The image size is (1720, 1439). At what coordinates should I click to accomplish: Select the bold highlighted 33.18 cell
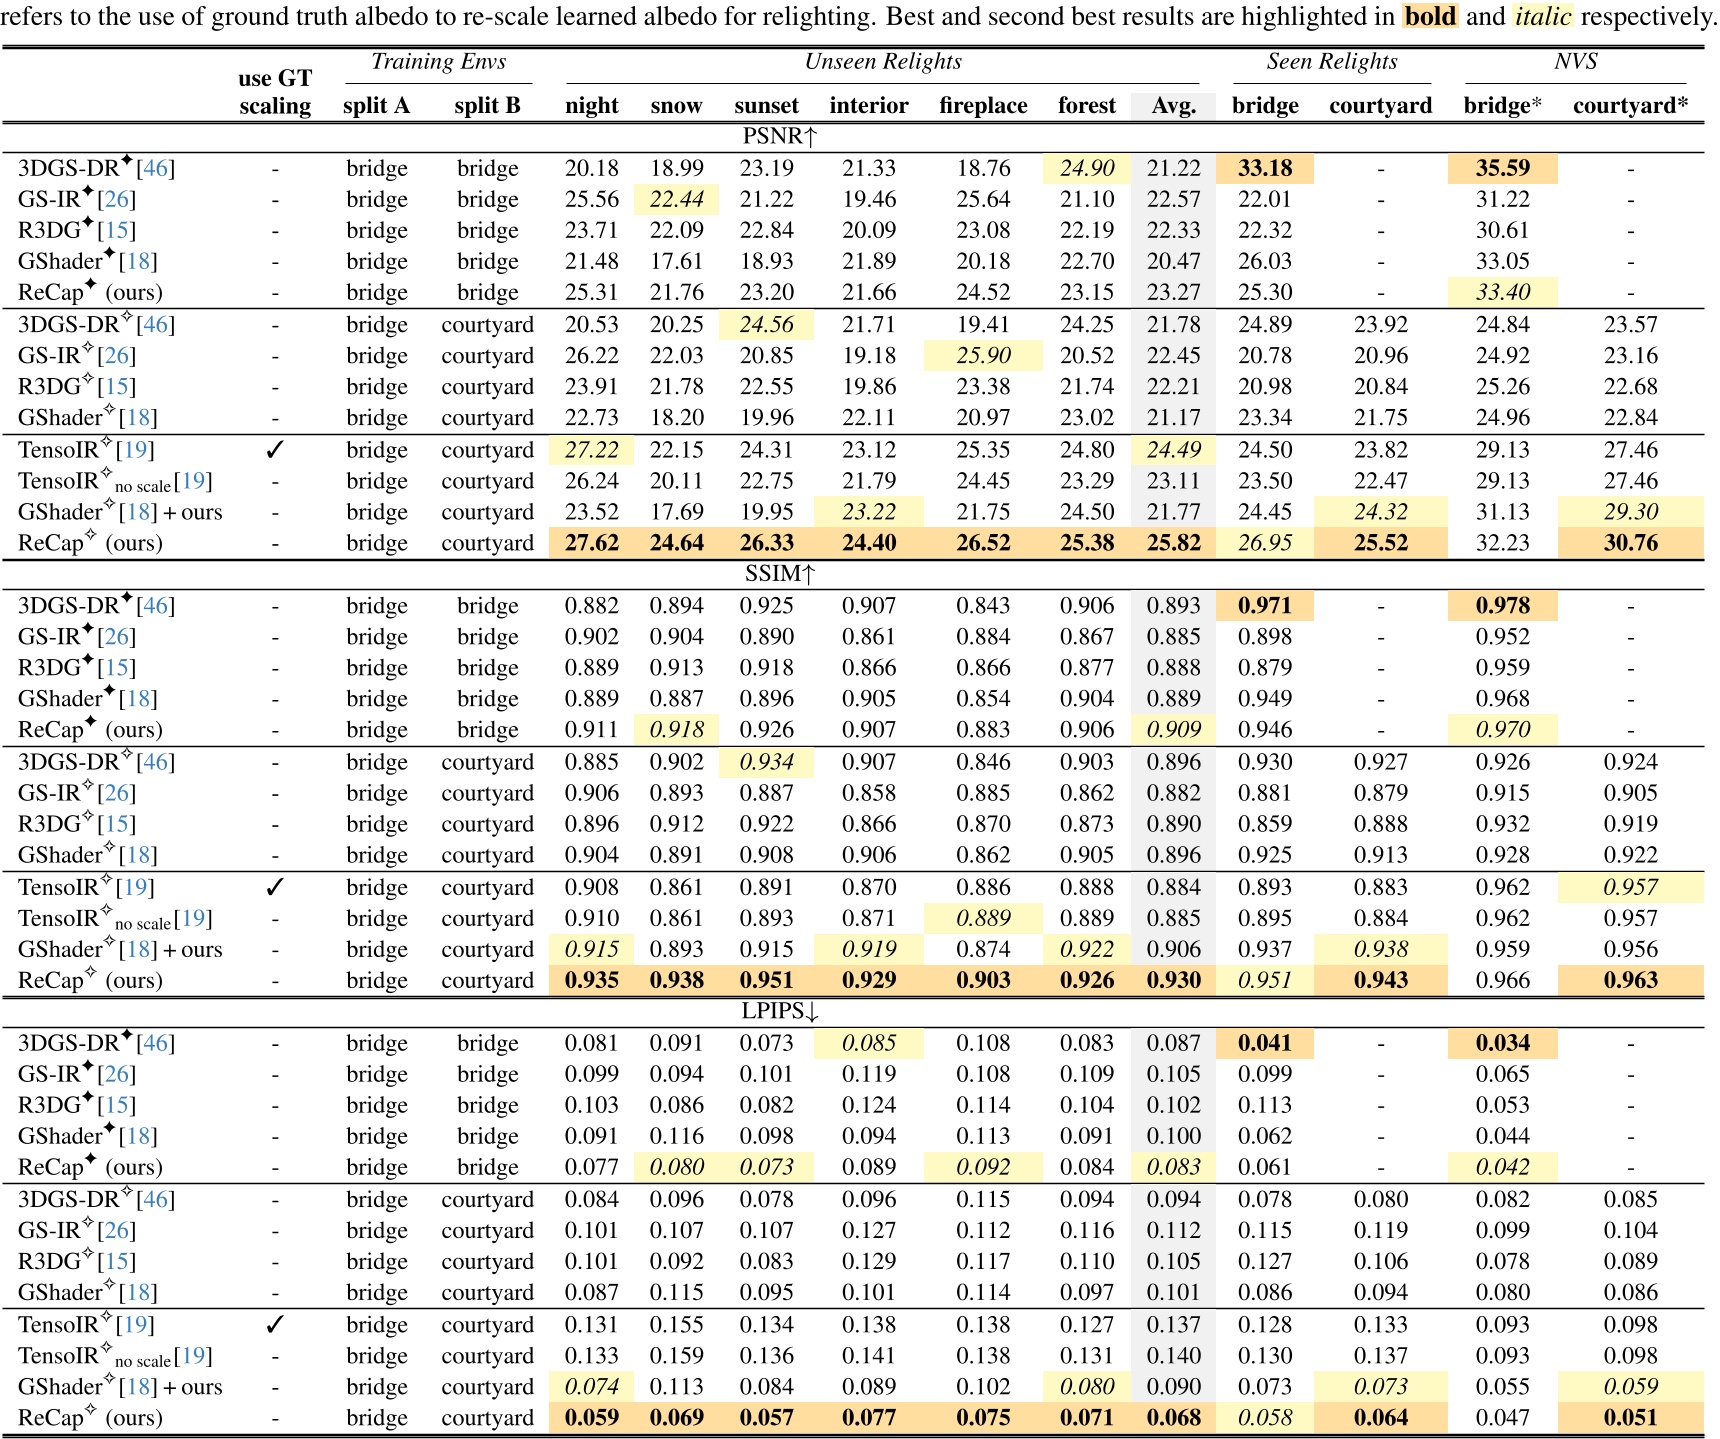(x=1264, y=168)
